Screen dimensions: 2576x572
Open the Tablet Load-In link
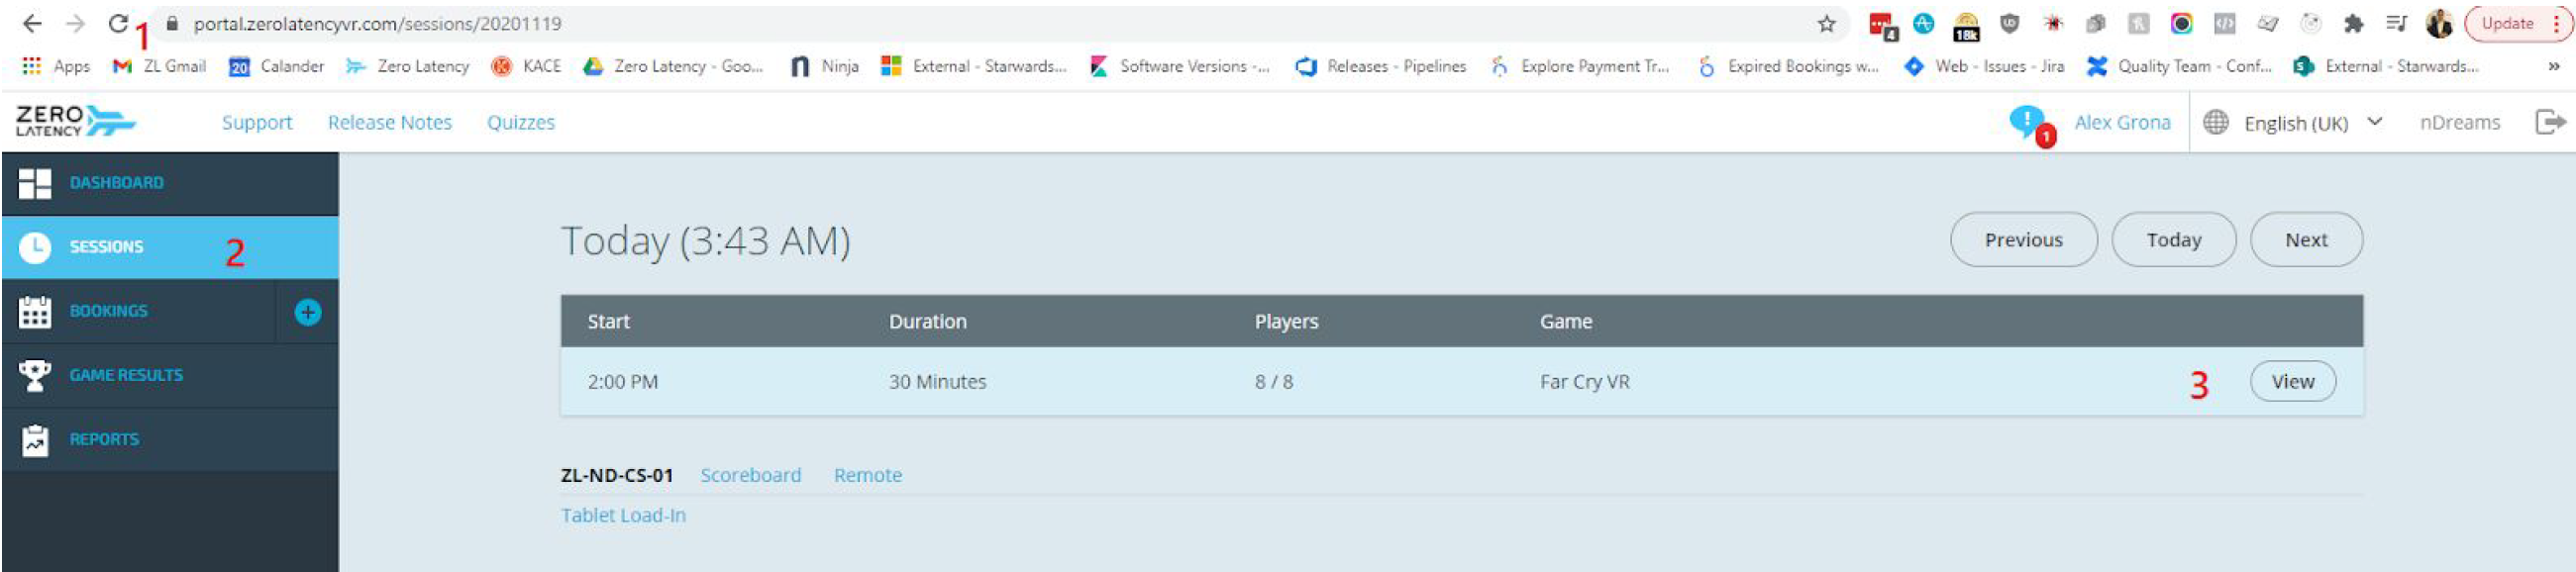pyautogui.click(x=623, y=515)
